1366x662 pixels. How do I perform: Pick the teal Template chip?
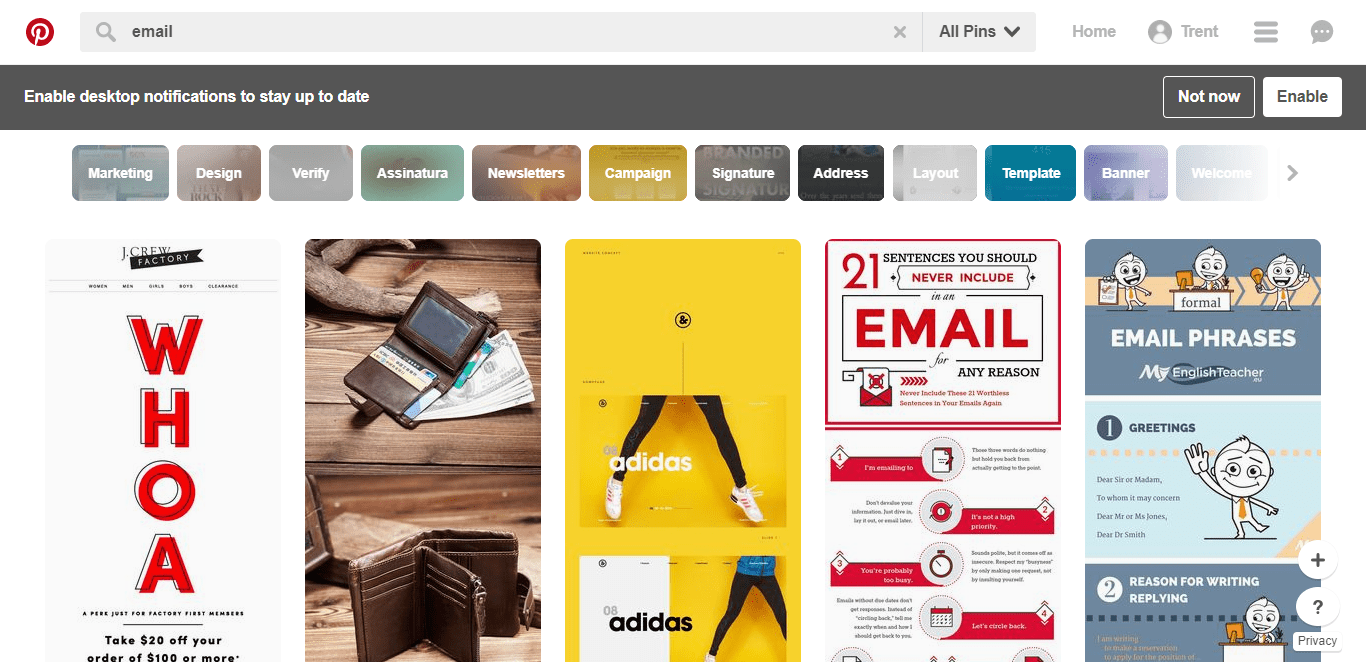[x=1031, y=173]
